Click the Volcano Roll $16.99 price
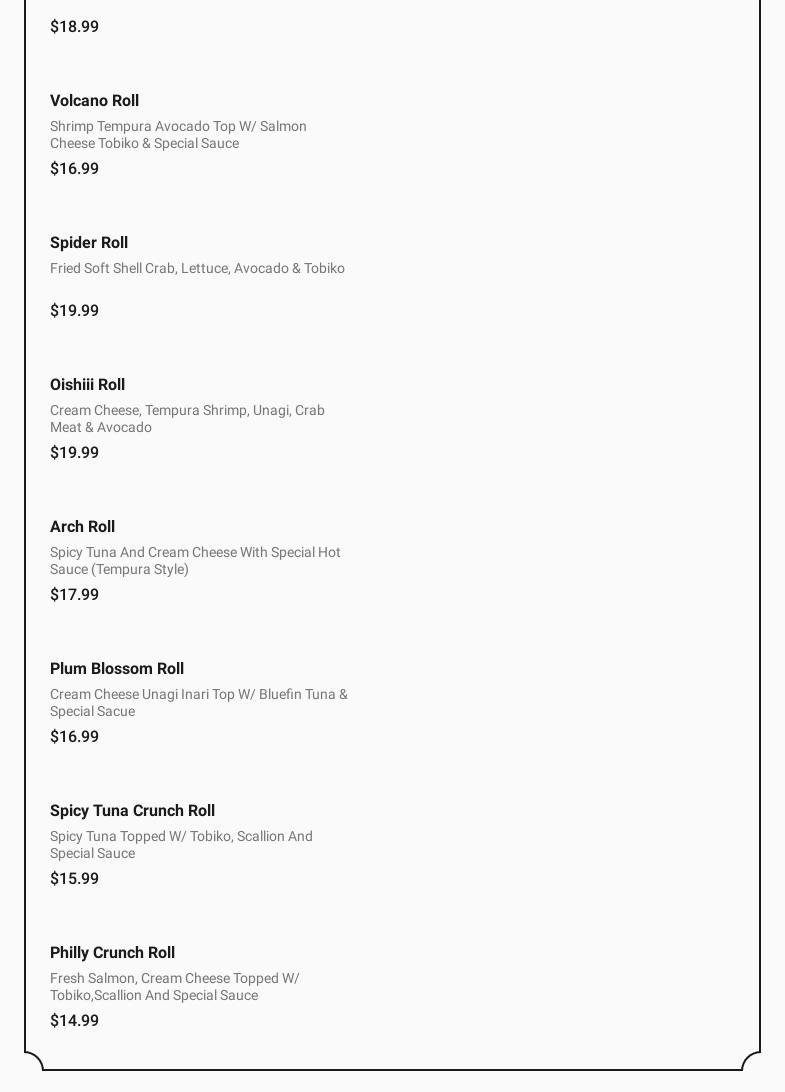 coord(74,169)
